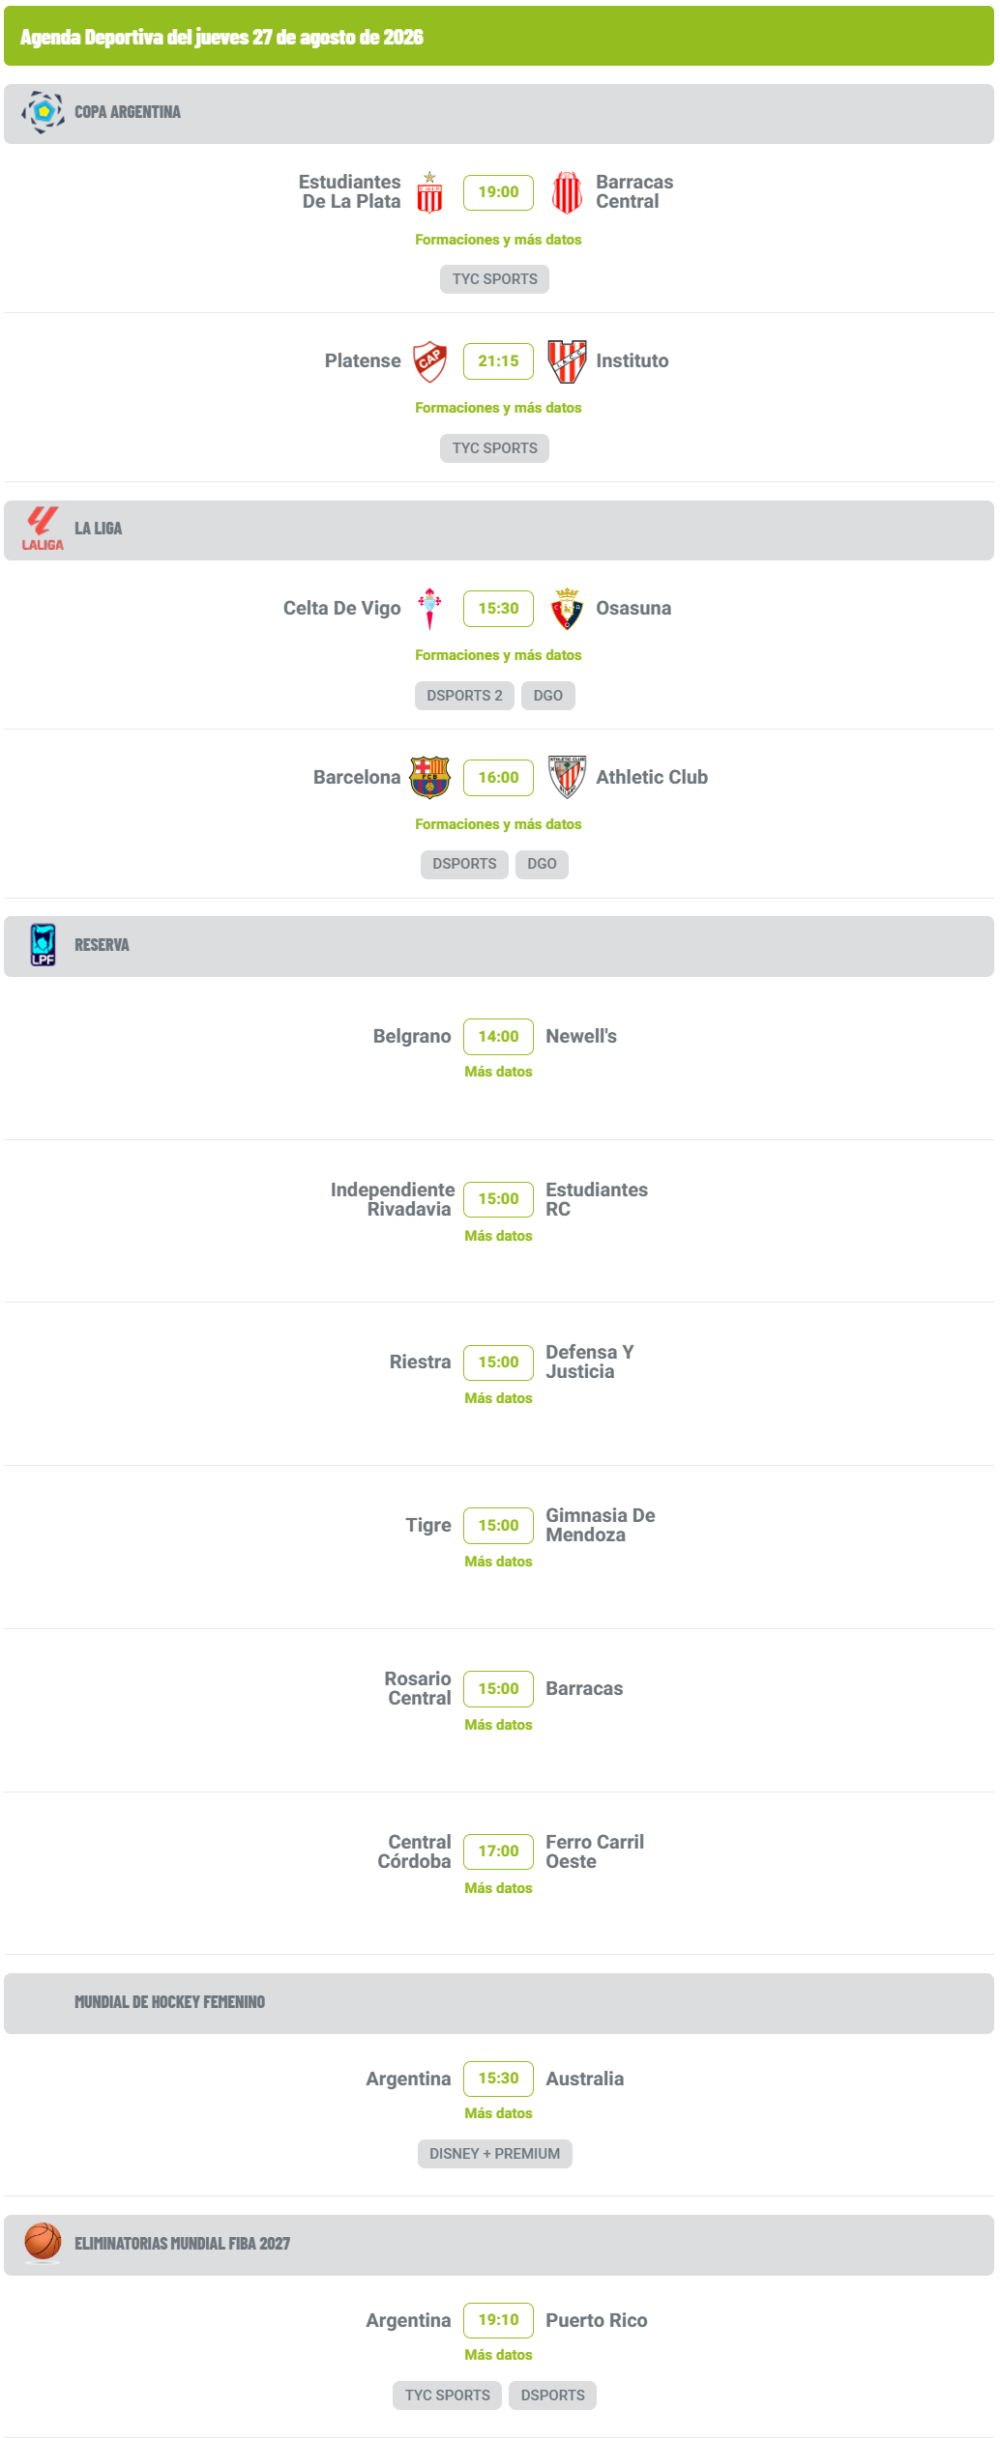This screenshot has width=1000, height=2438.
Task: Open Más datos for Argentina vs Puerto Rico
Action: coord(498,2355)
